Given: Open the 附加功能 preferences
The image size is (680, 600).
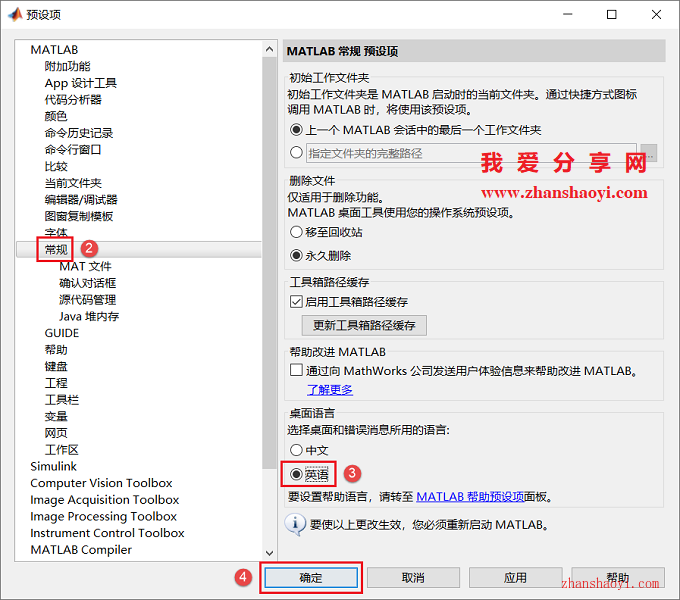Looking at the screenshot, I should pos(67,66).
